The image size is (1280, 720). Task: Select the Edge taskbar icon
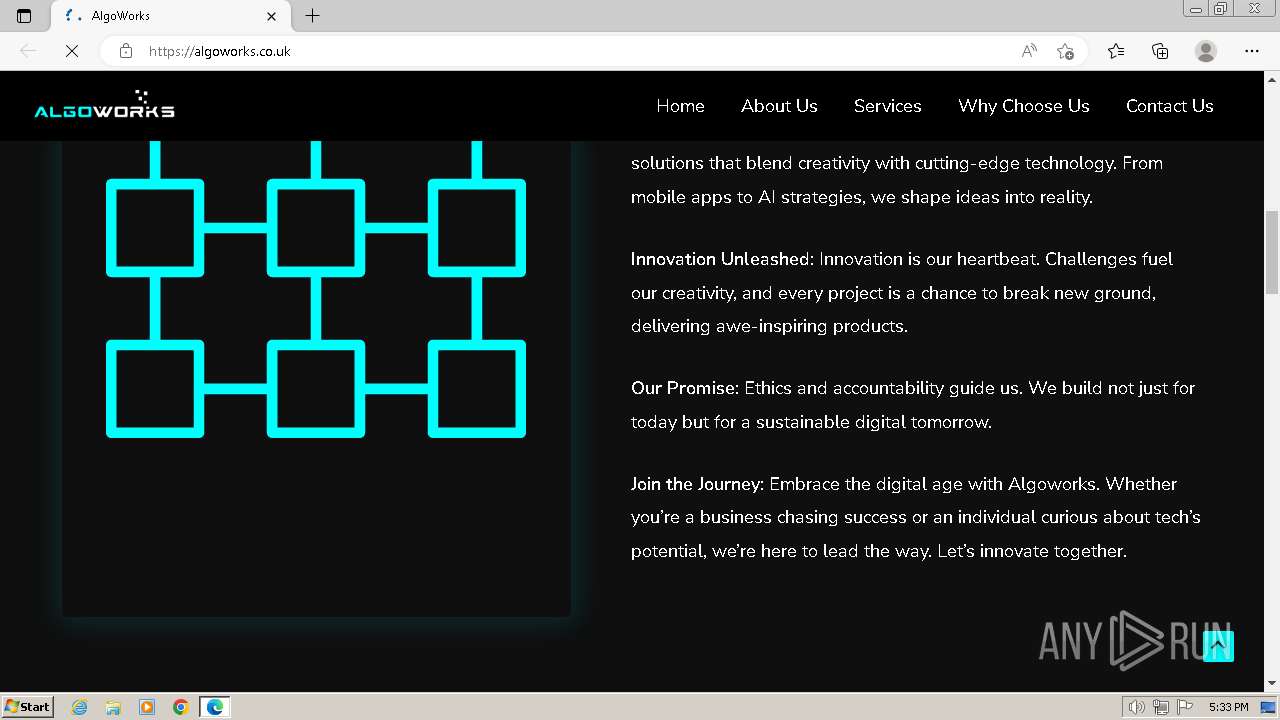215,707
